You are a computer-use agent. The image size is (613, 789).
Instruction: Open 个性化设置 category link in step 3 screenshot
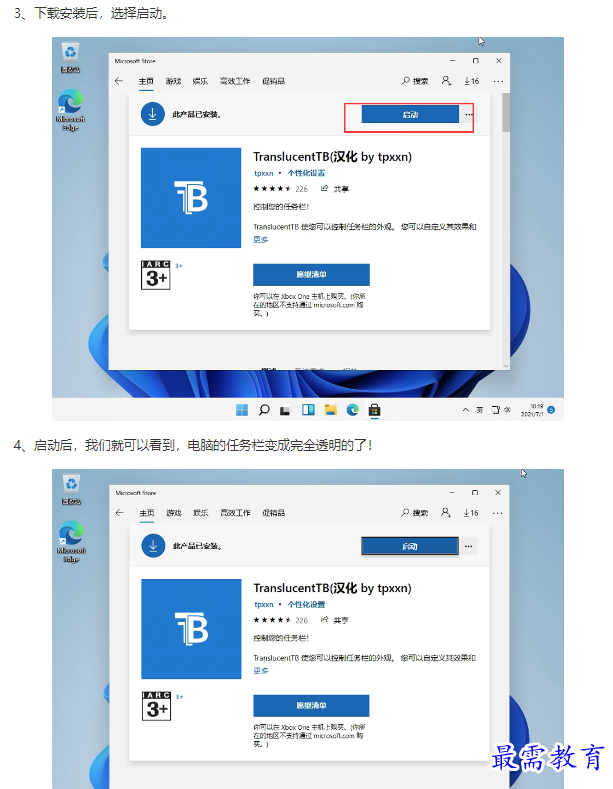[306, 173]
